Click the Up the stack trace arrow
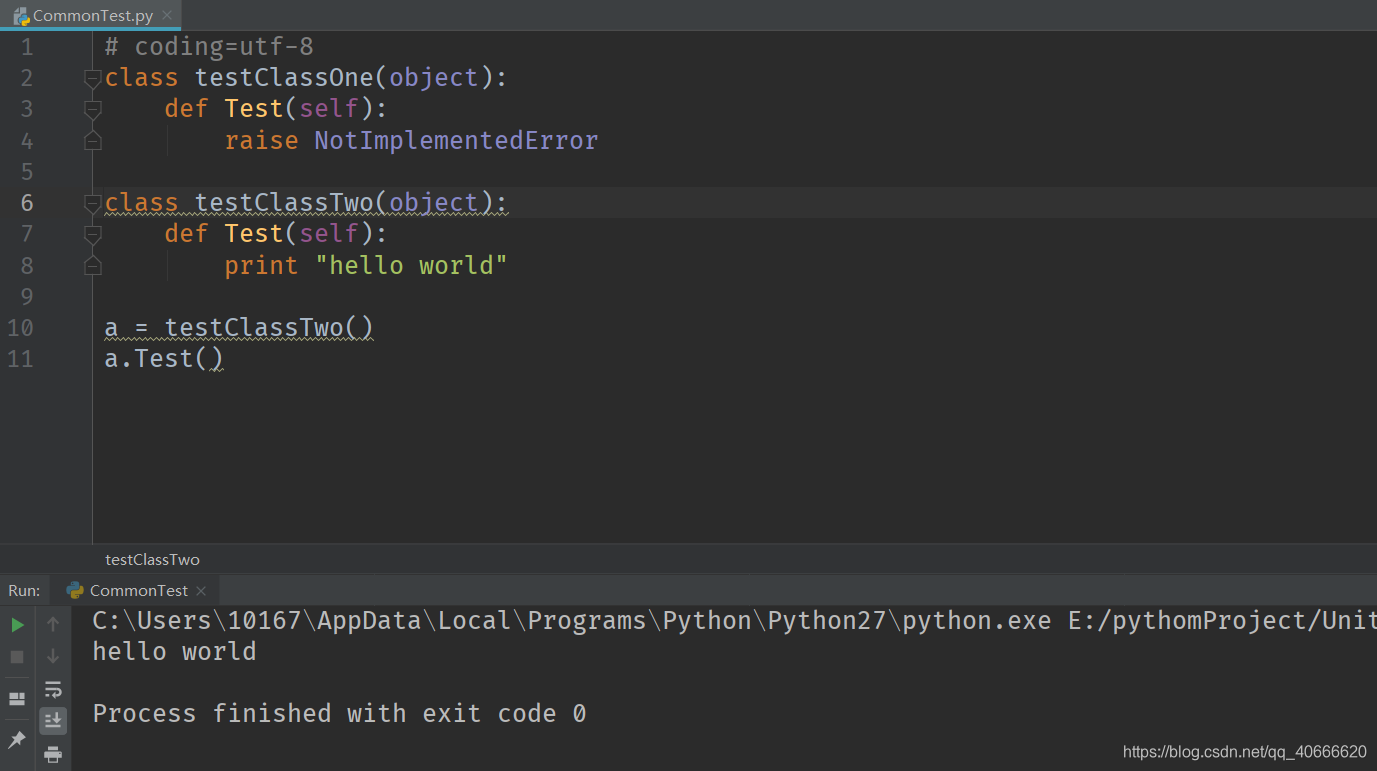Viewport: 1377px width, 771px height. coord(53,625)
